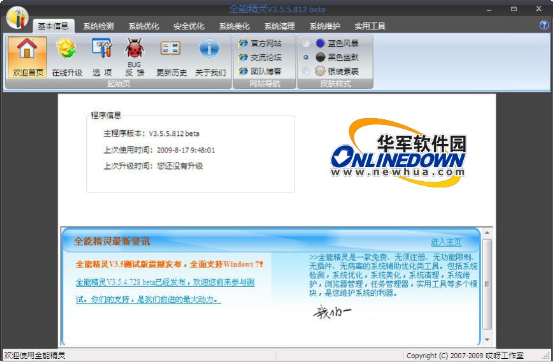554x362 pixels.
Task: Click 欢迎使用全能精灵 status bar text
Action: click(x=34, y=356)
